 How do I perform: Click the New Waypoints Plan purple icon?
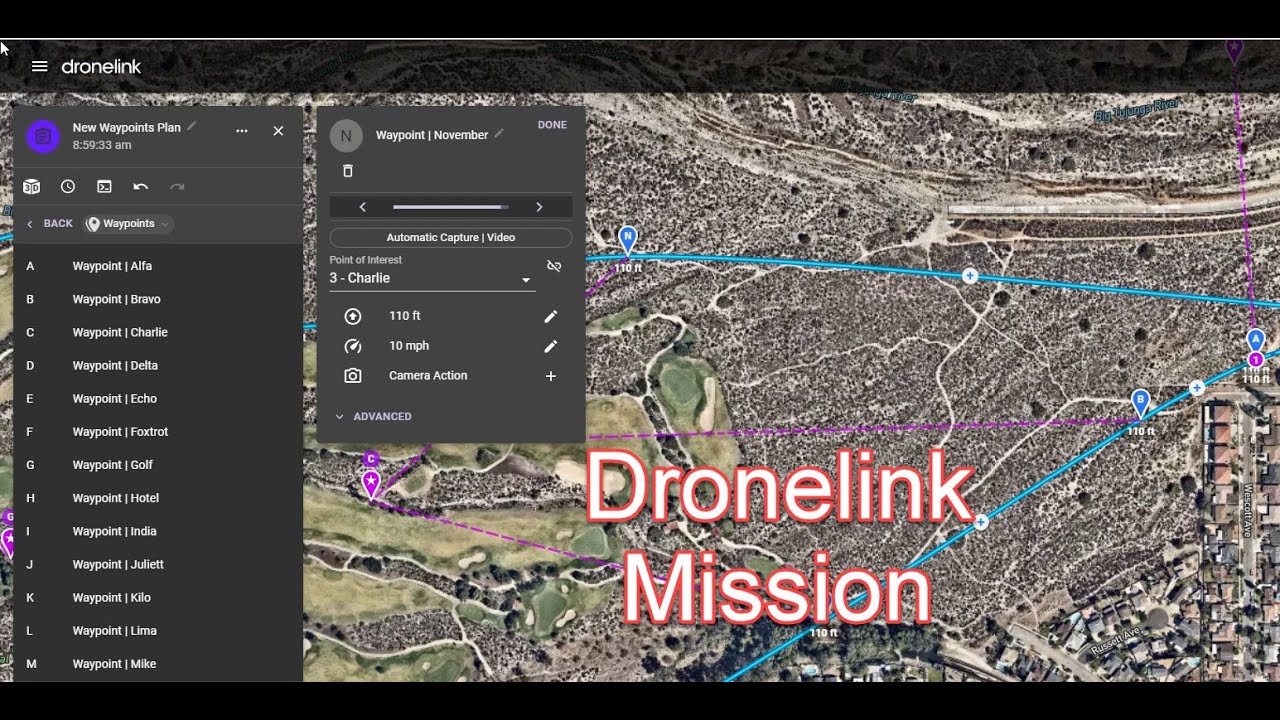click(43, 136)
